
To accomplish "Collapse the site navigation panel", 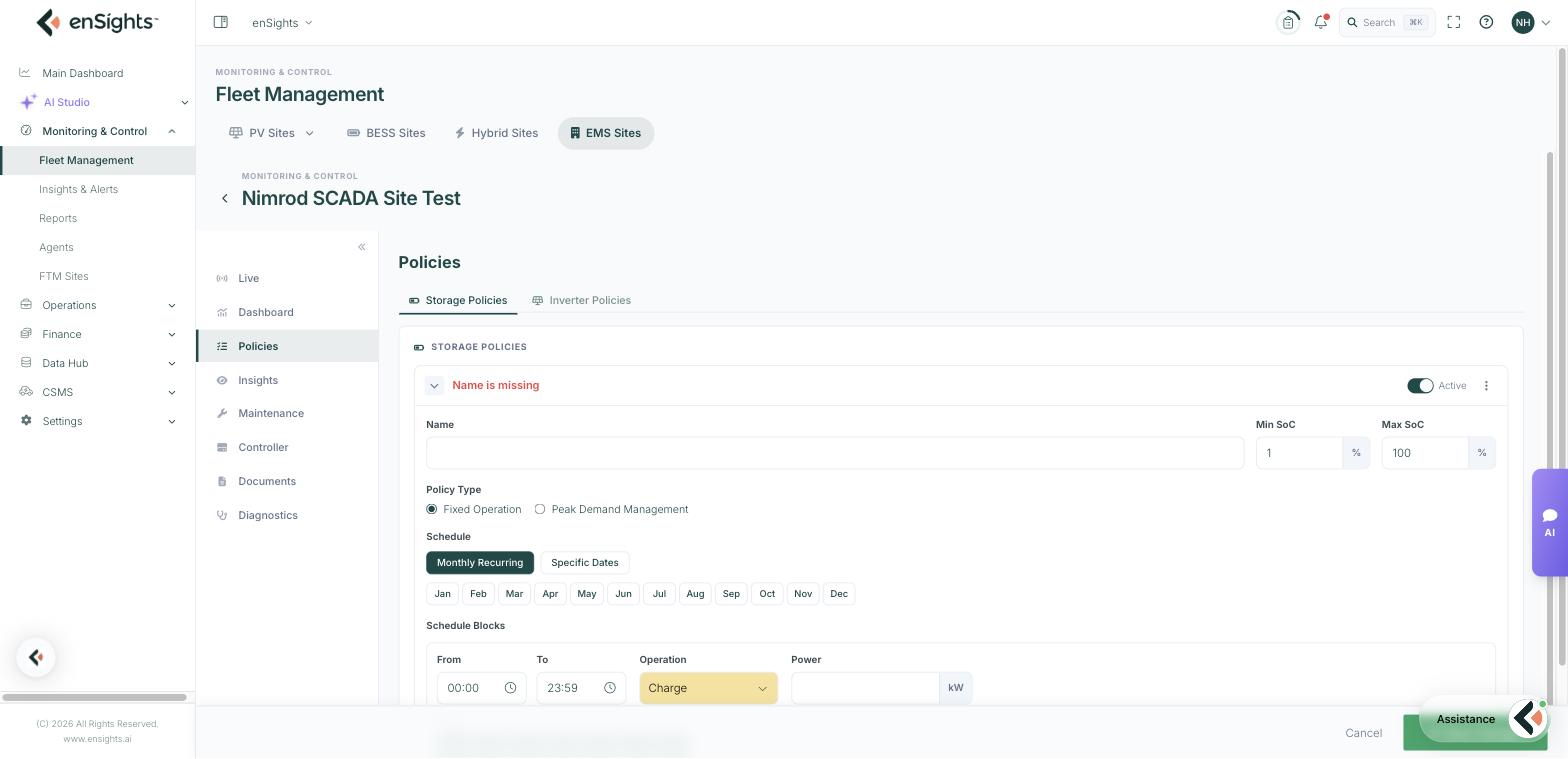I will pyautogui.click(x=362, y=247).
